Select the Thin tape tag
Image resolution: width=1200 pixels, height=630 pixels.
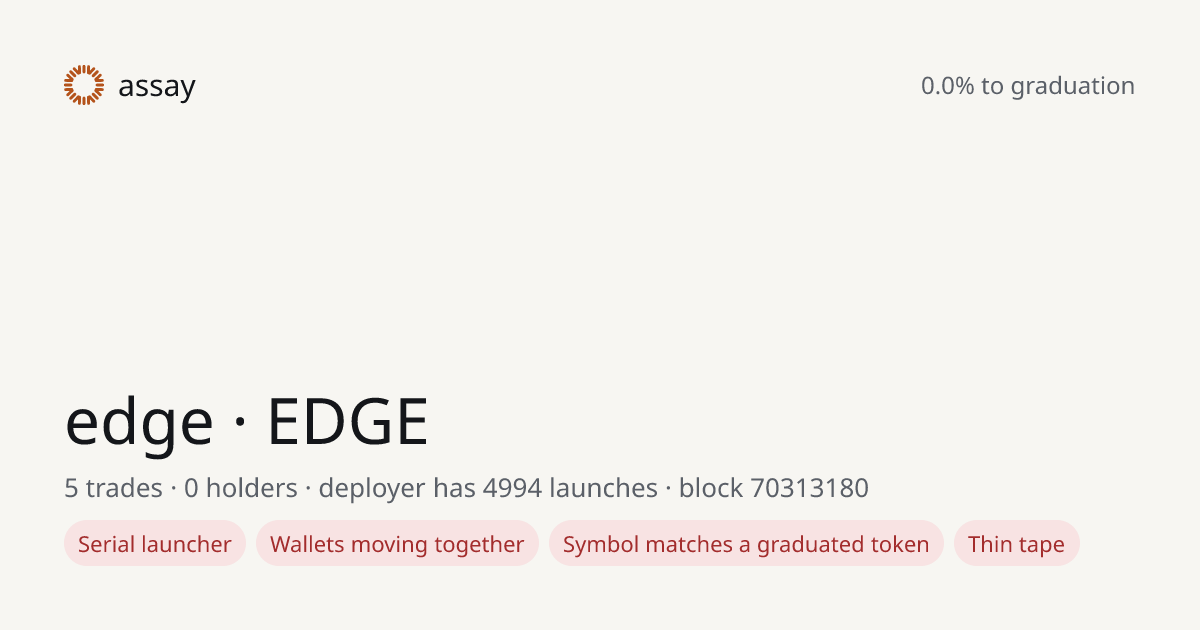tap(1016, 544)
